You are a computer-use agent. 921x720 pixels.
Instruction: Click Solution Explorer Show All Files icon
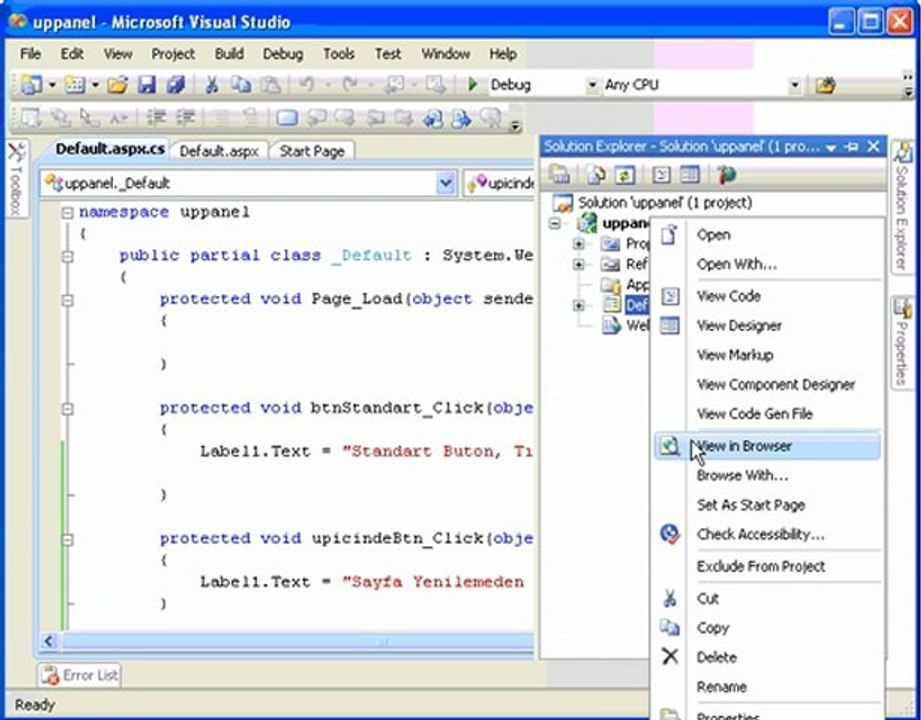click(x=596, y=174)
